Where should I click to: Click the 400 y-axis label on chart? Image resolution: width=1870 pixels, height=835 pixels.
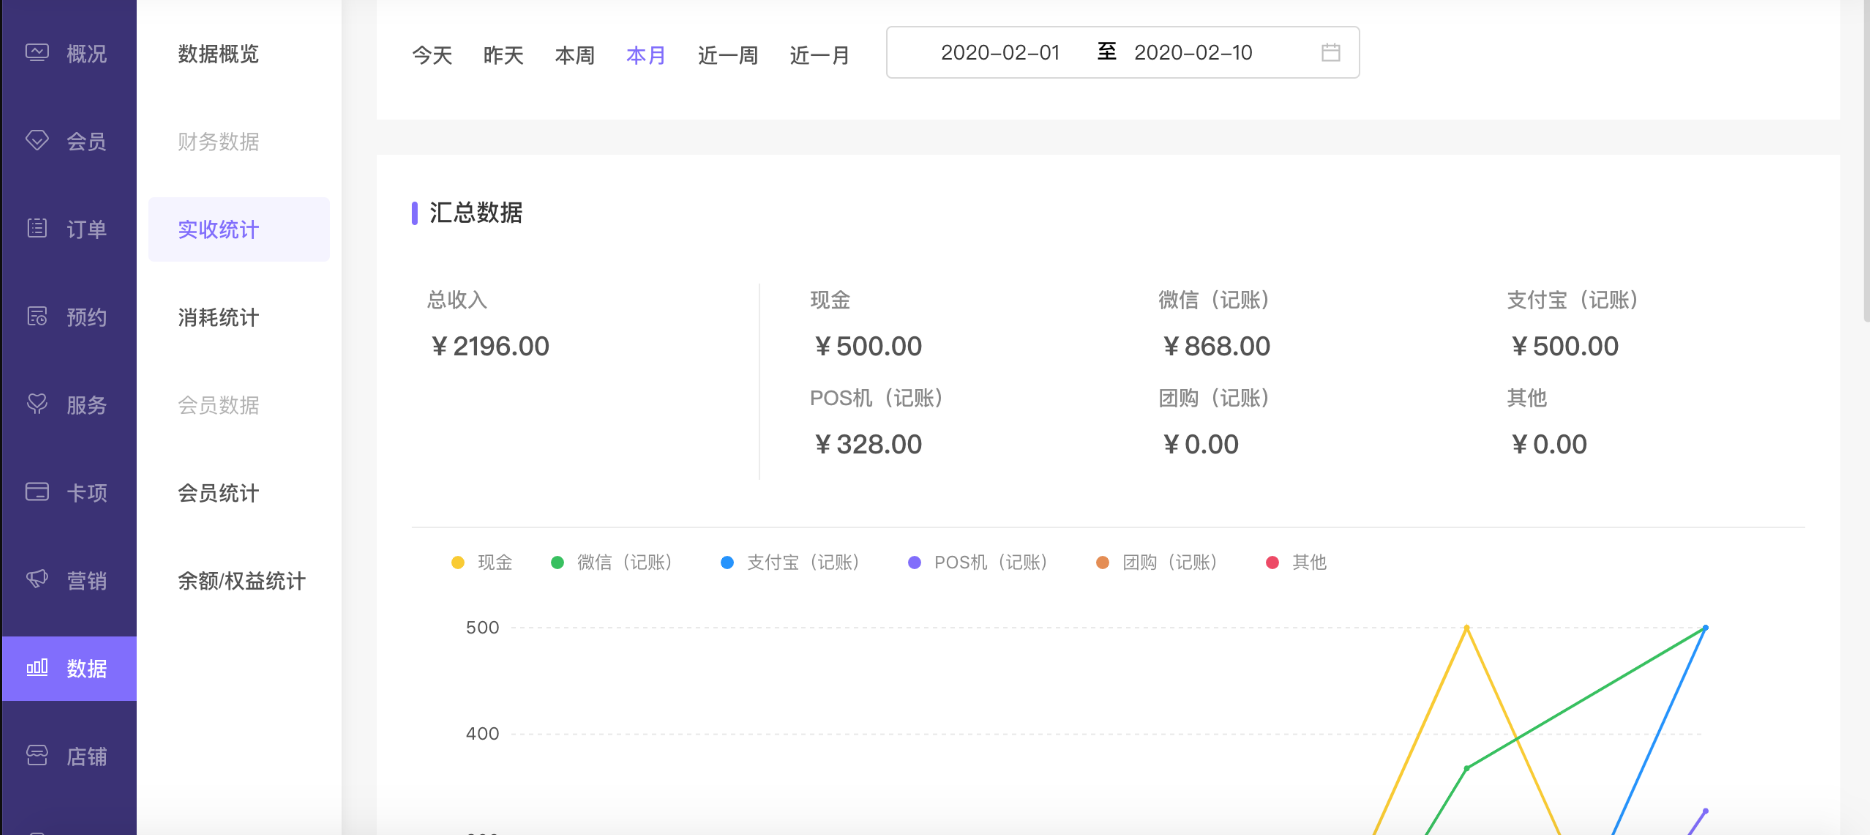[482, 734]
